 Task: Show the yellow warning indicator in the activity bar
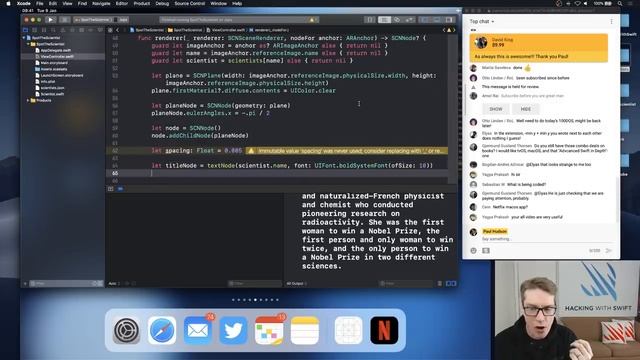[x=312, y=20]
